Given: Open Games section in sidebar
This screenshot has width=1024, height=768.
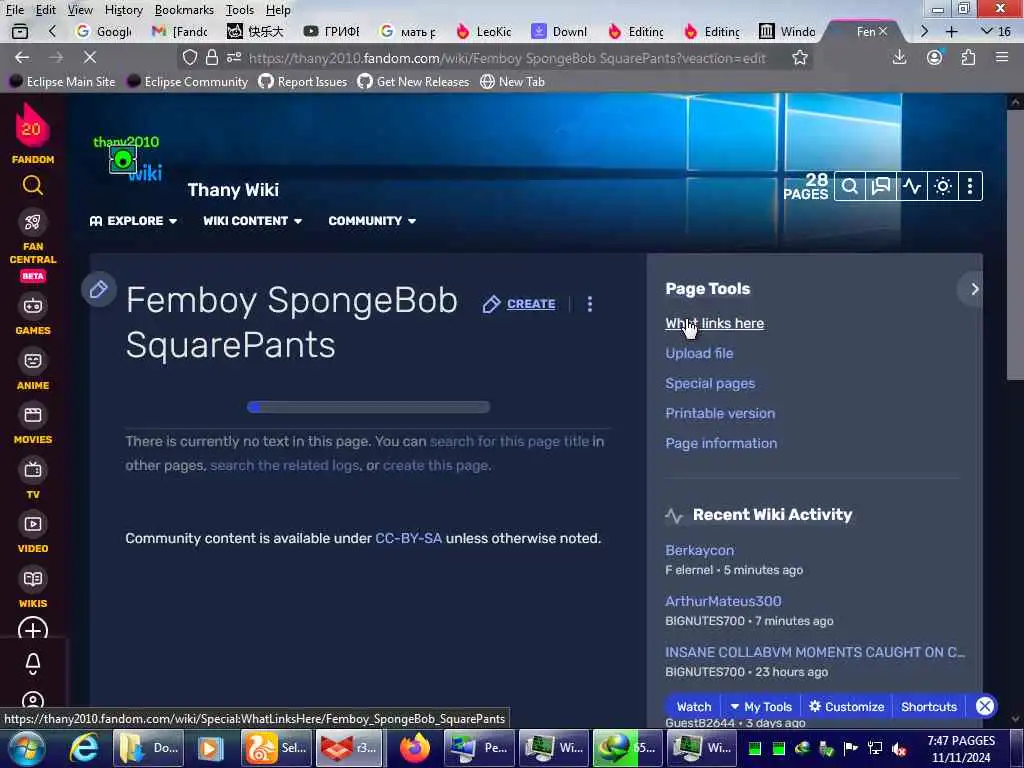Looking at the screenshot, I should 33,314.
